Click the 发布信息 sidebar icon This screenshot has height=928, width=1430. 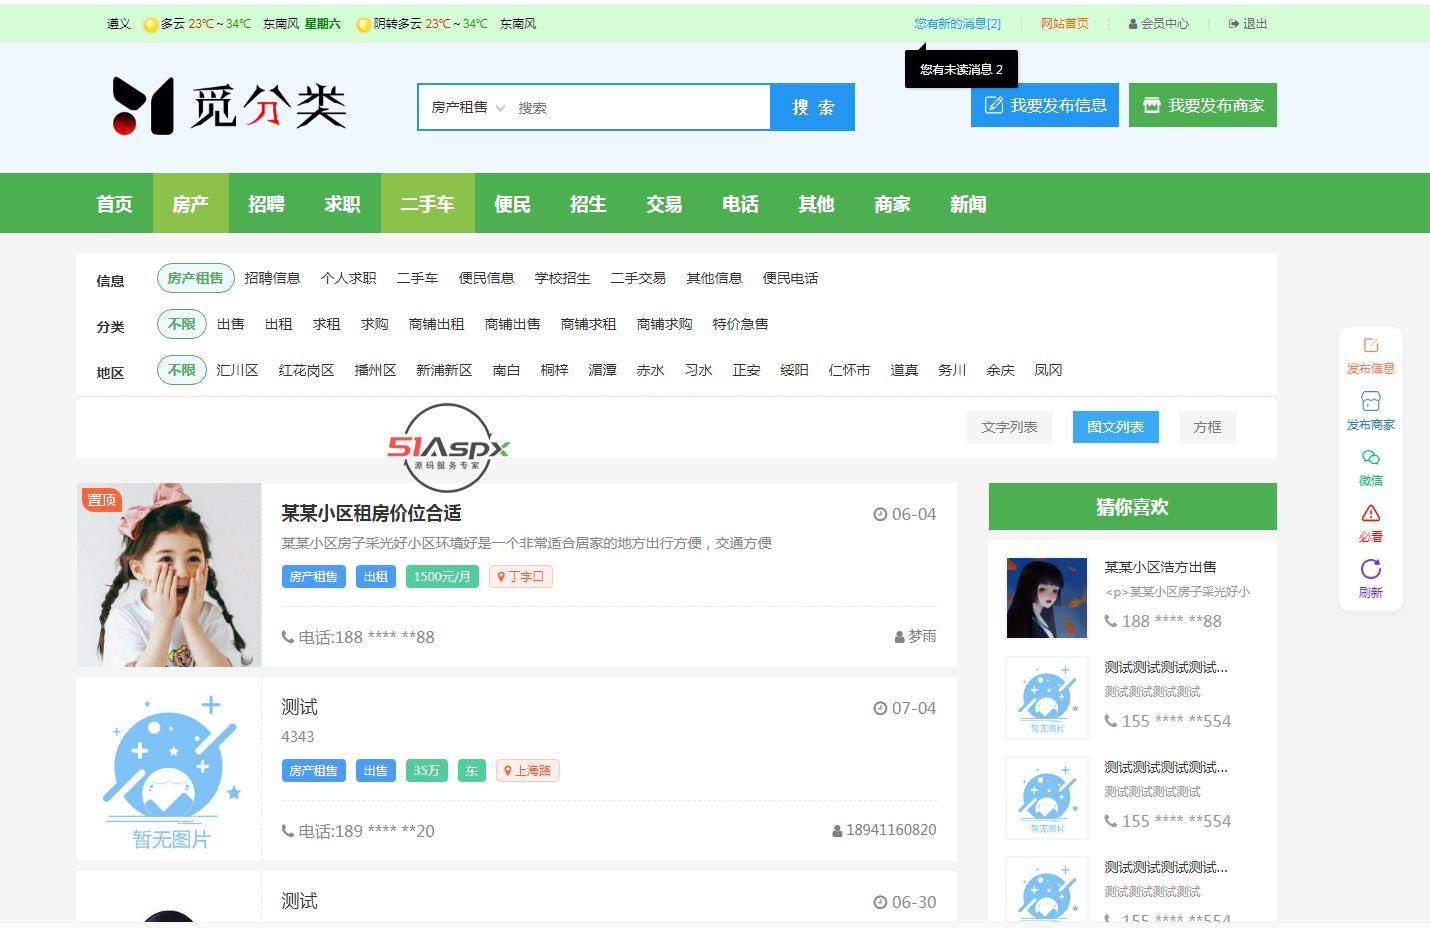pos(1370,356)
